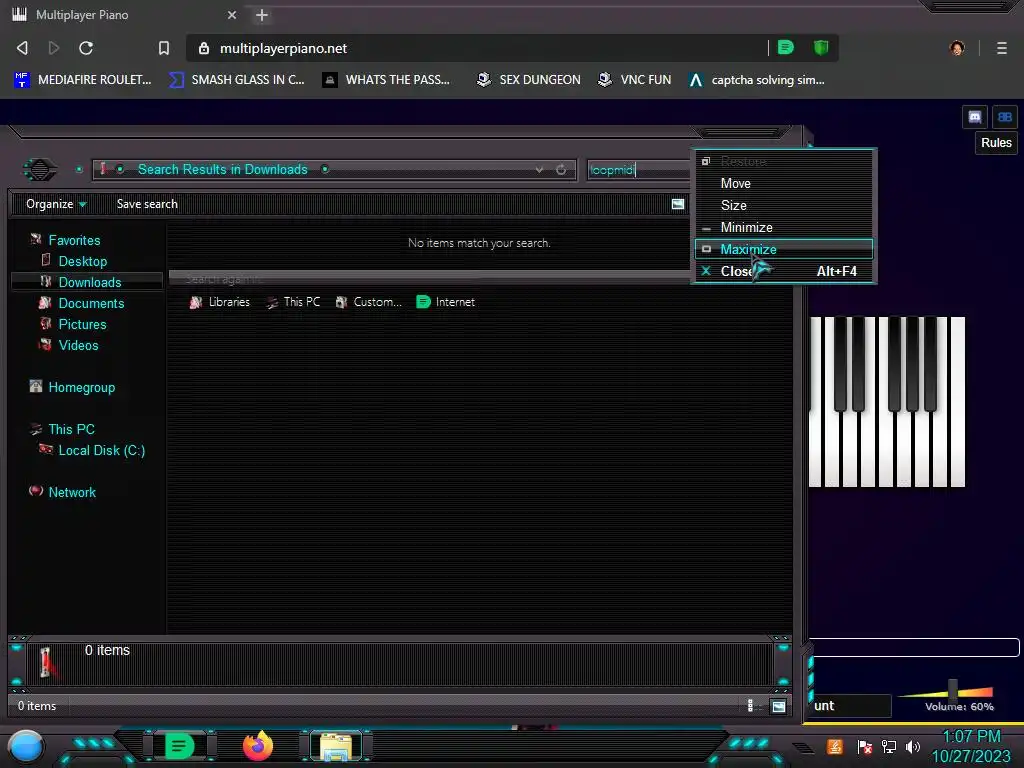The height and width of the screenshot is (768, 1024).
Task: Choose Move in window system menu
Action: pos(784,184)
